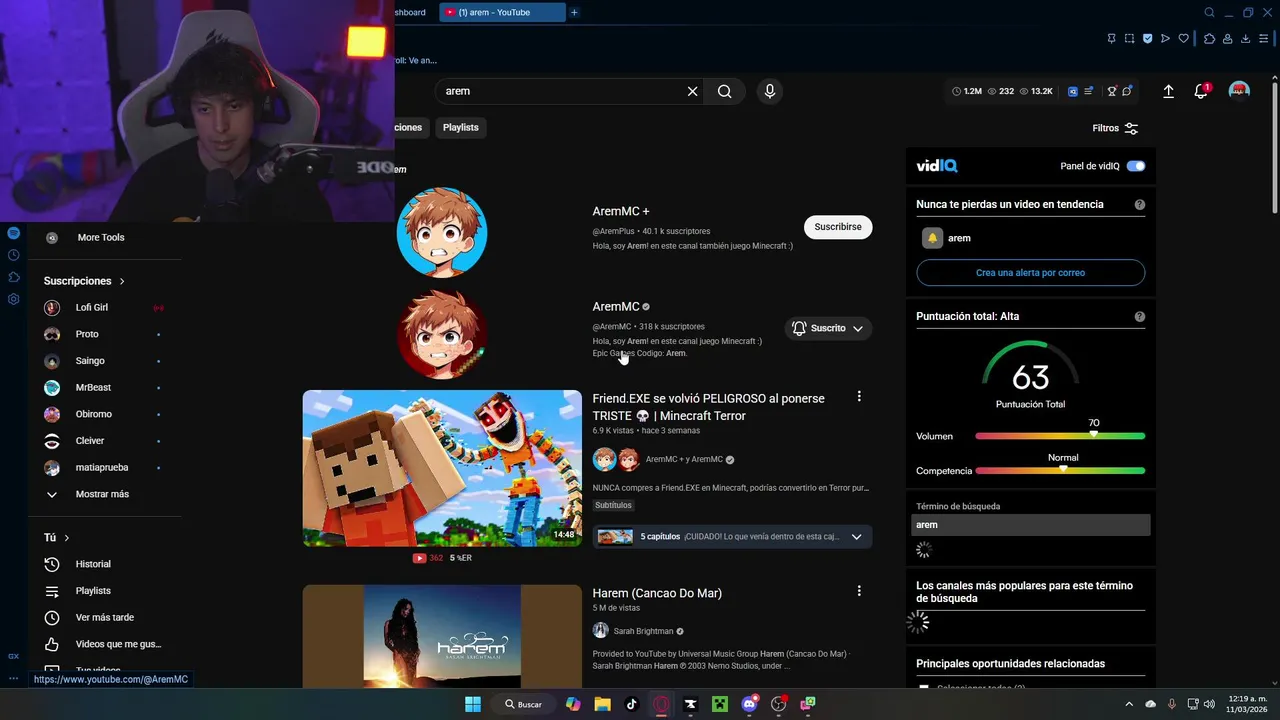Click the upload arrow icon in YouTube header

1168,91
